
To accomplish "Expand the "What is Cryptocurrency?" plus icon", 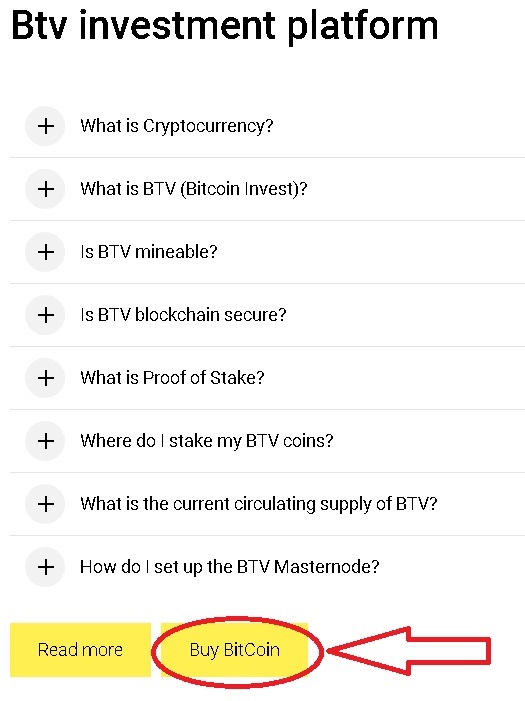I will 45,126.
